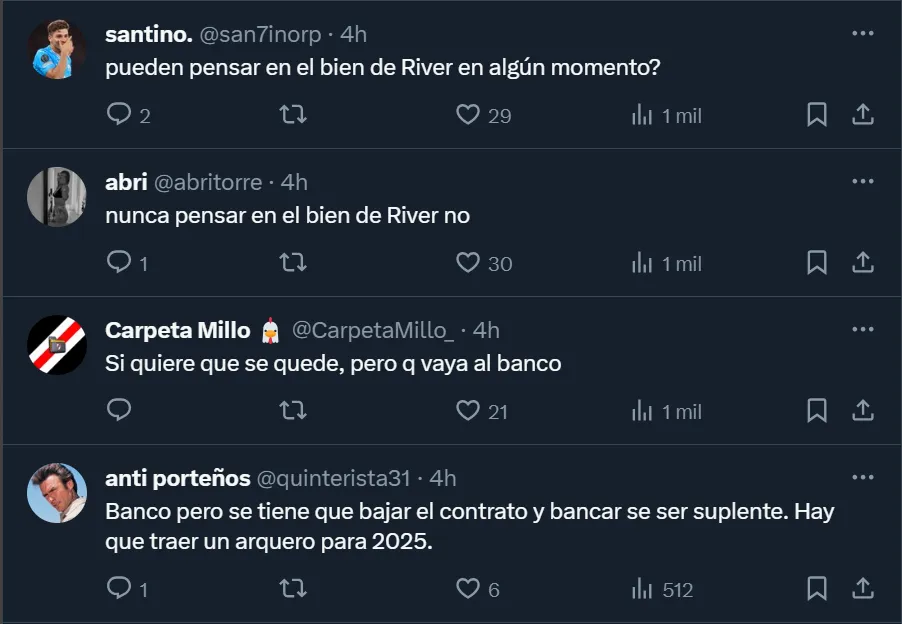Share abri's tweet
The height and width of the screenshot is (624, 902).
[x=862, y=263]
